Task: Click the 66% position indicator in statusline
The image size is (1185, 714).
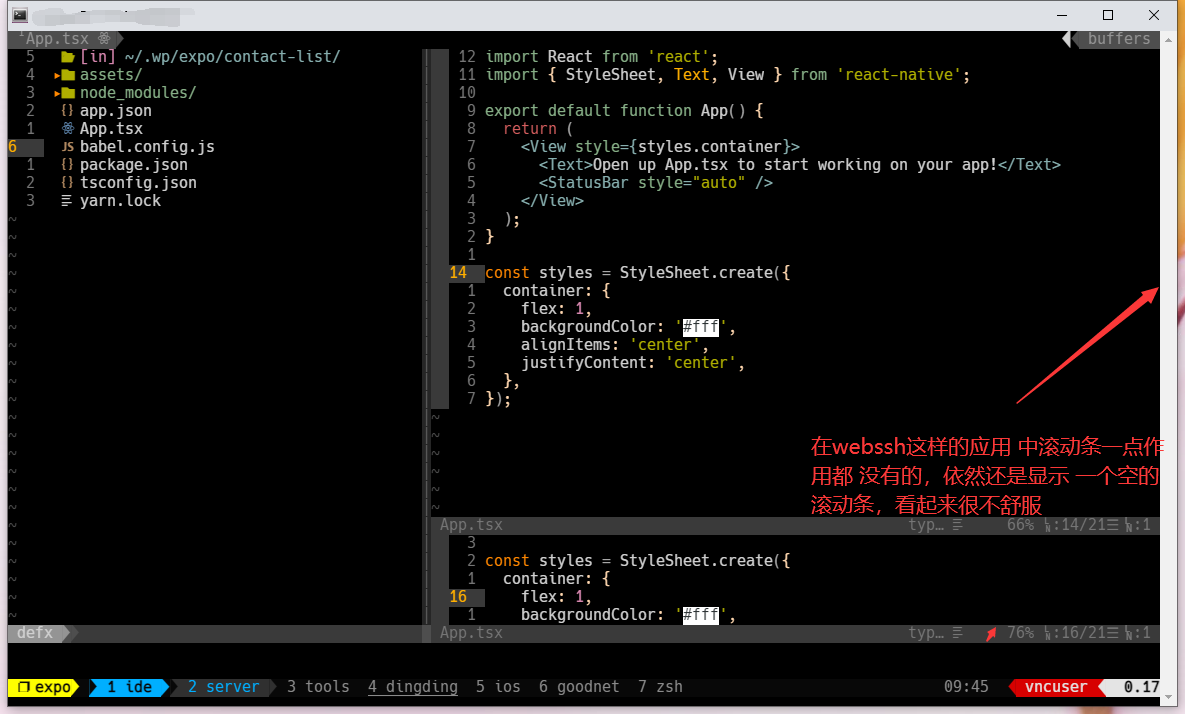Action: click(1020, 525)
